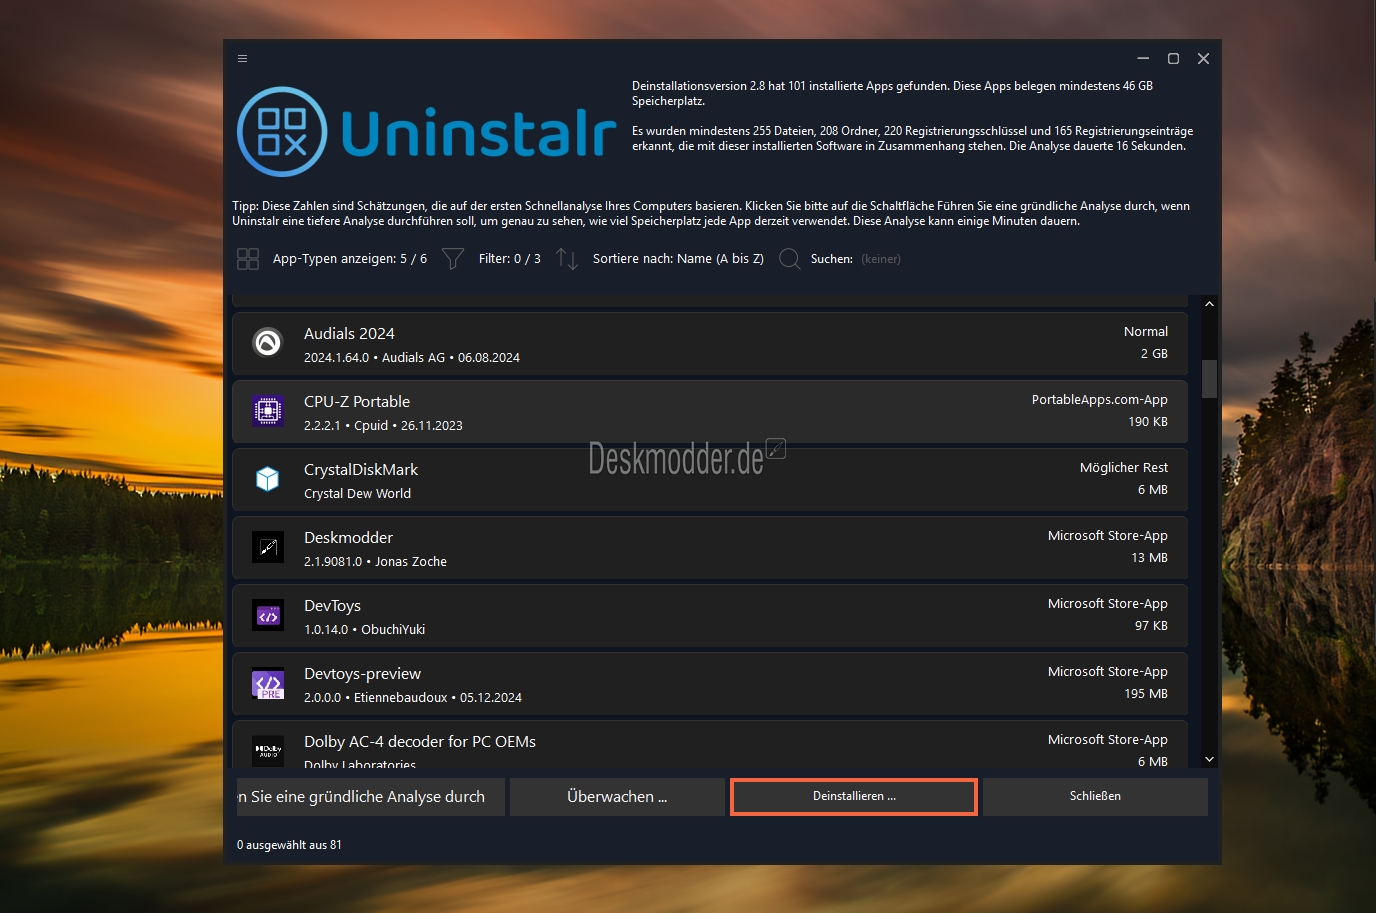Select the CrystalDiskMark entry name
This screenshot has width=1376, height=913.
point(361,469)
